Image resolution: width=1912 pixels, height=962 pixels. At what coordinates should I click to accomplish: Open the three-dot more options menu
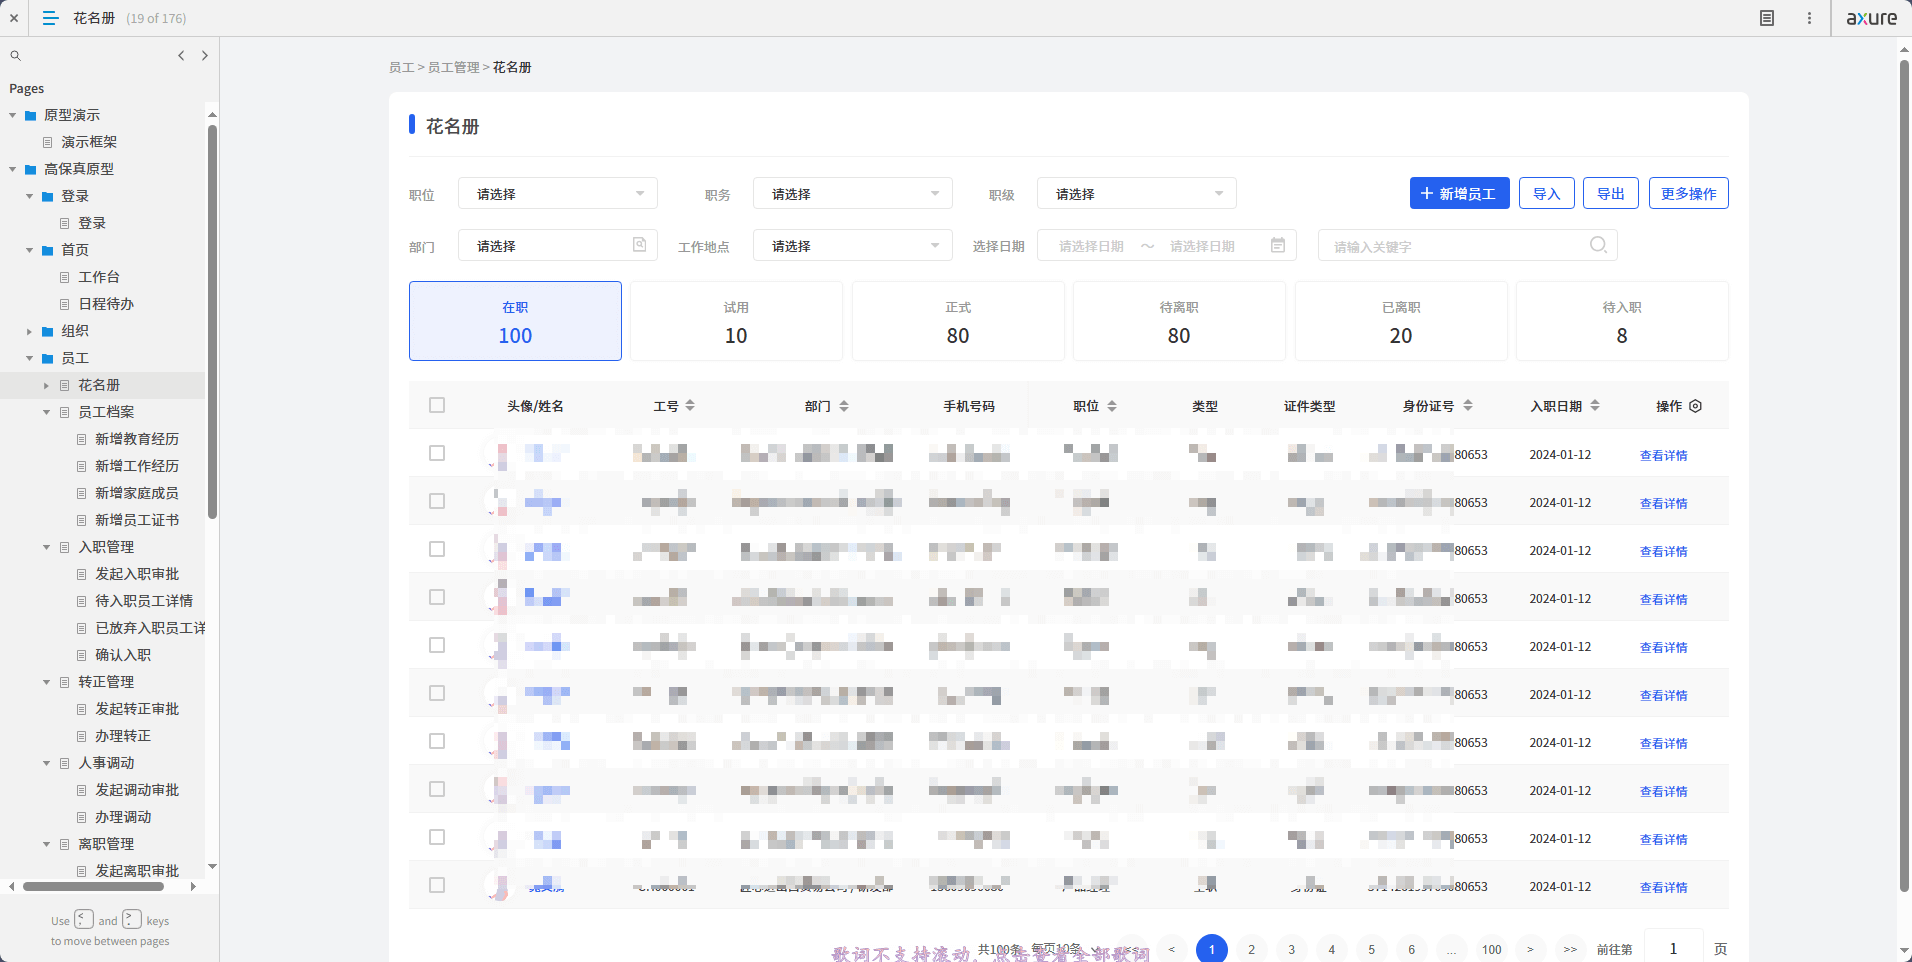1809,18
